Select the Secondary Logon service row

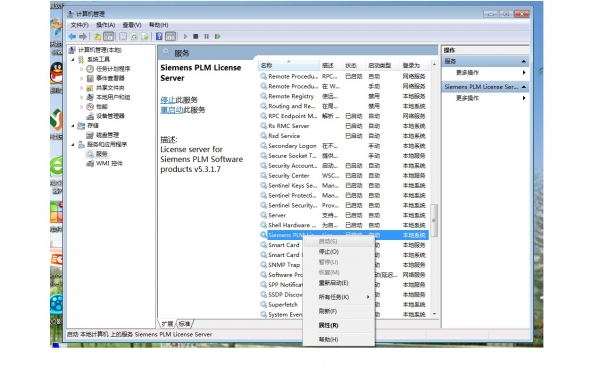coord(344,146)
